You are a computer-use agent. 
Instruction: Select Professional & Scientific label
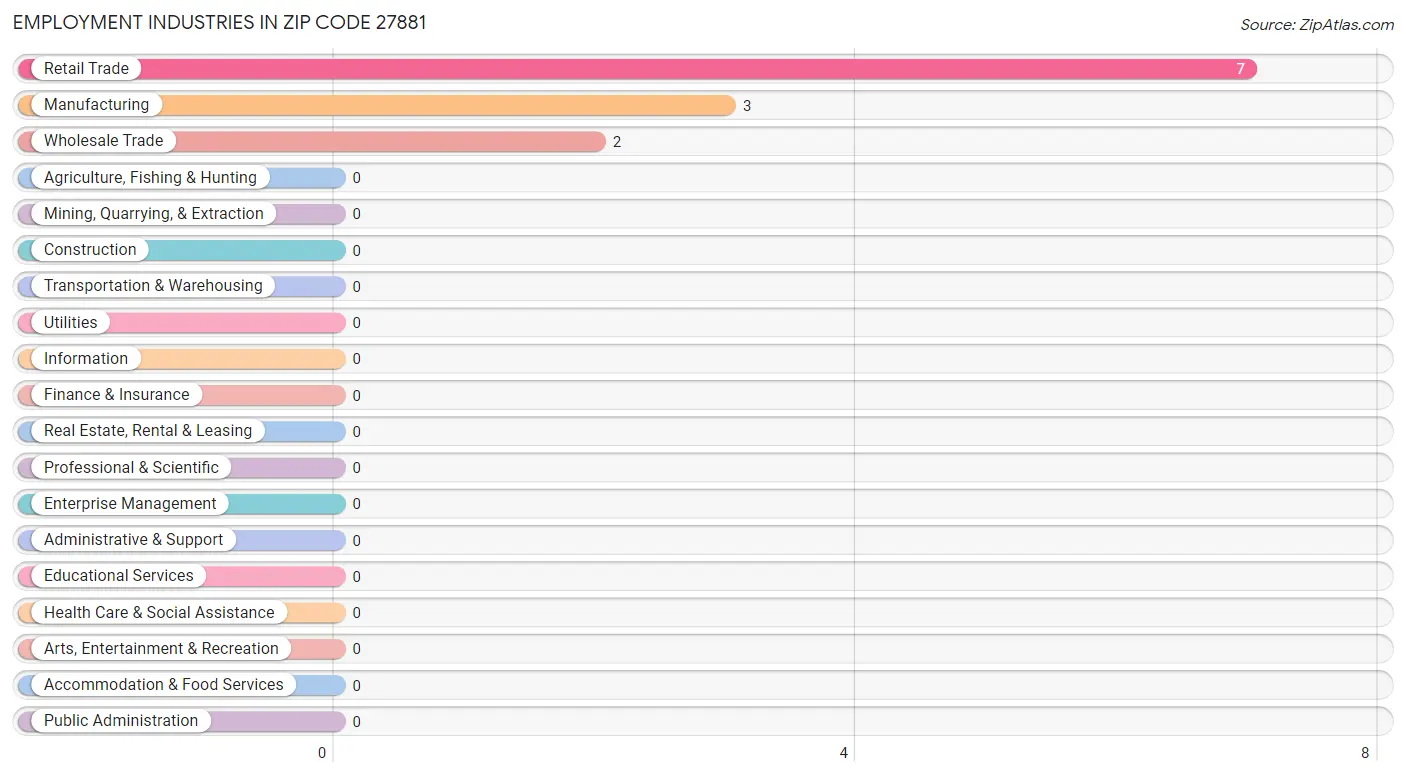131,468
